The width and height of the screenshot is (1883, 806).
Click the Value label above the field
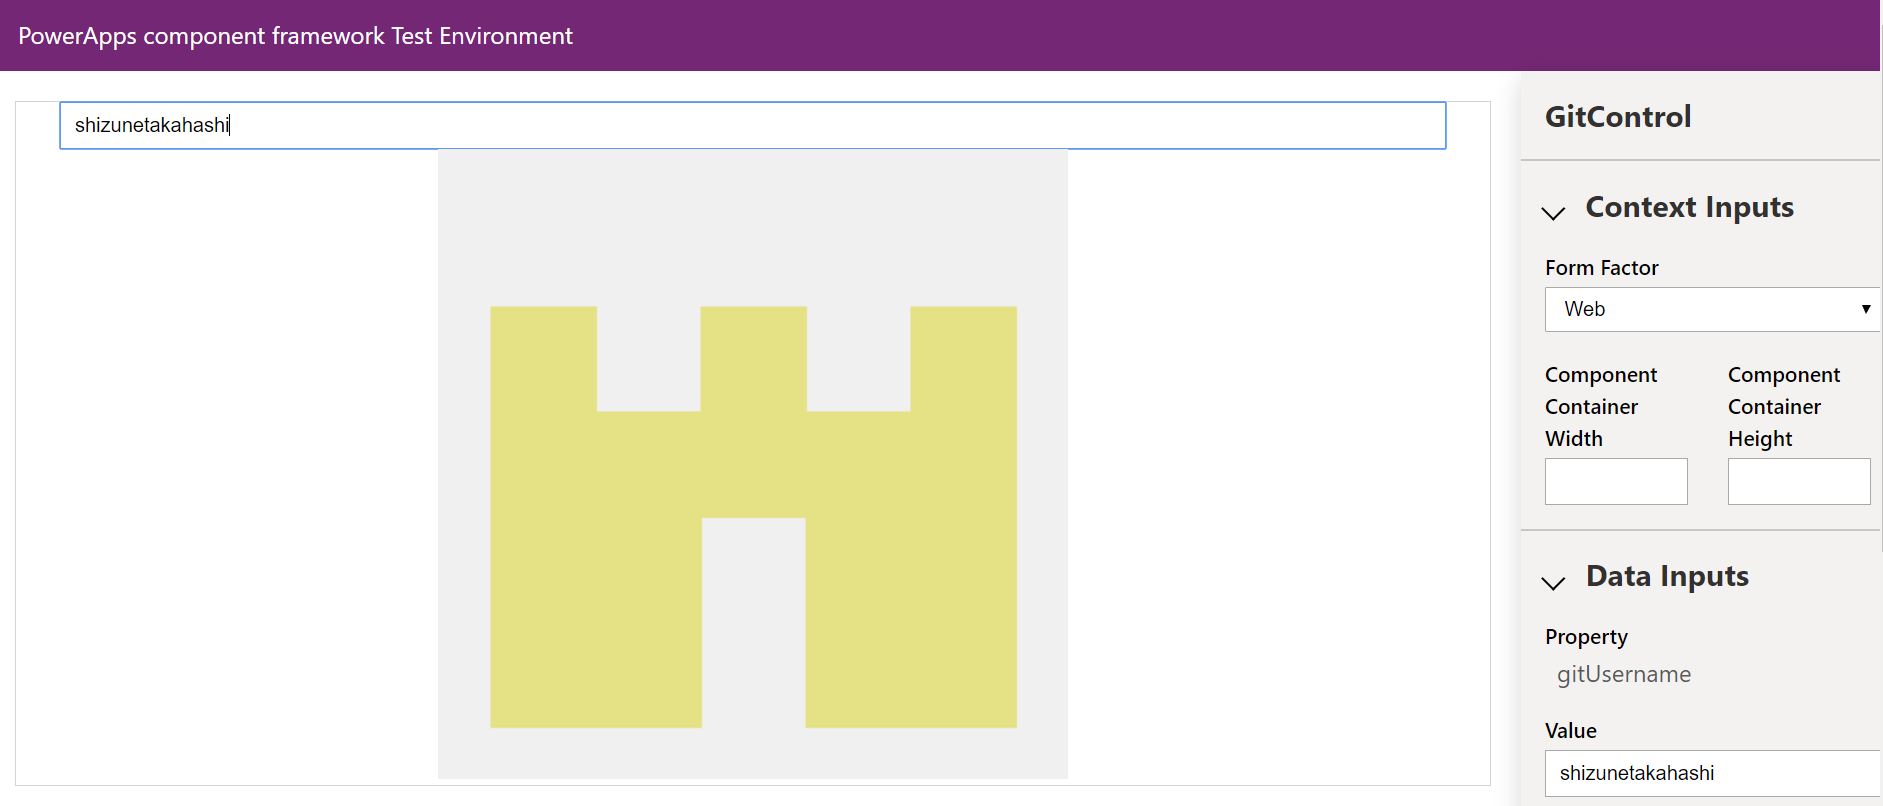[x=1570, y=731]
